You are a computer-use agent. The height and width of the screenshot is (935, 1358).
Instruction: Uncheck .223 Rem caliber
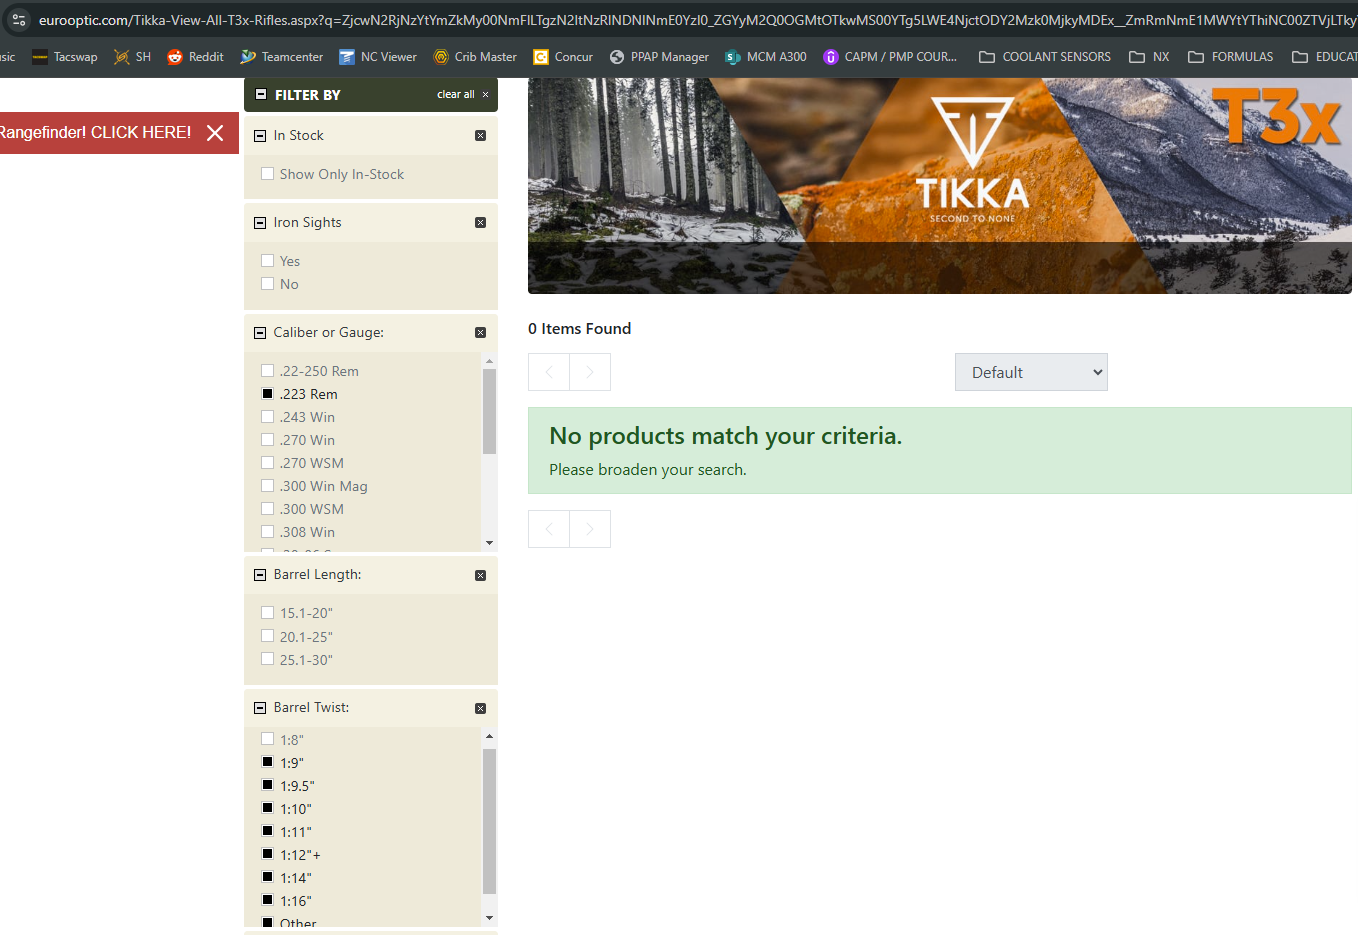267,394
